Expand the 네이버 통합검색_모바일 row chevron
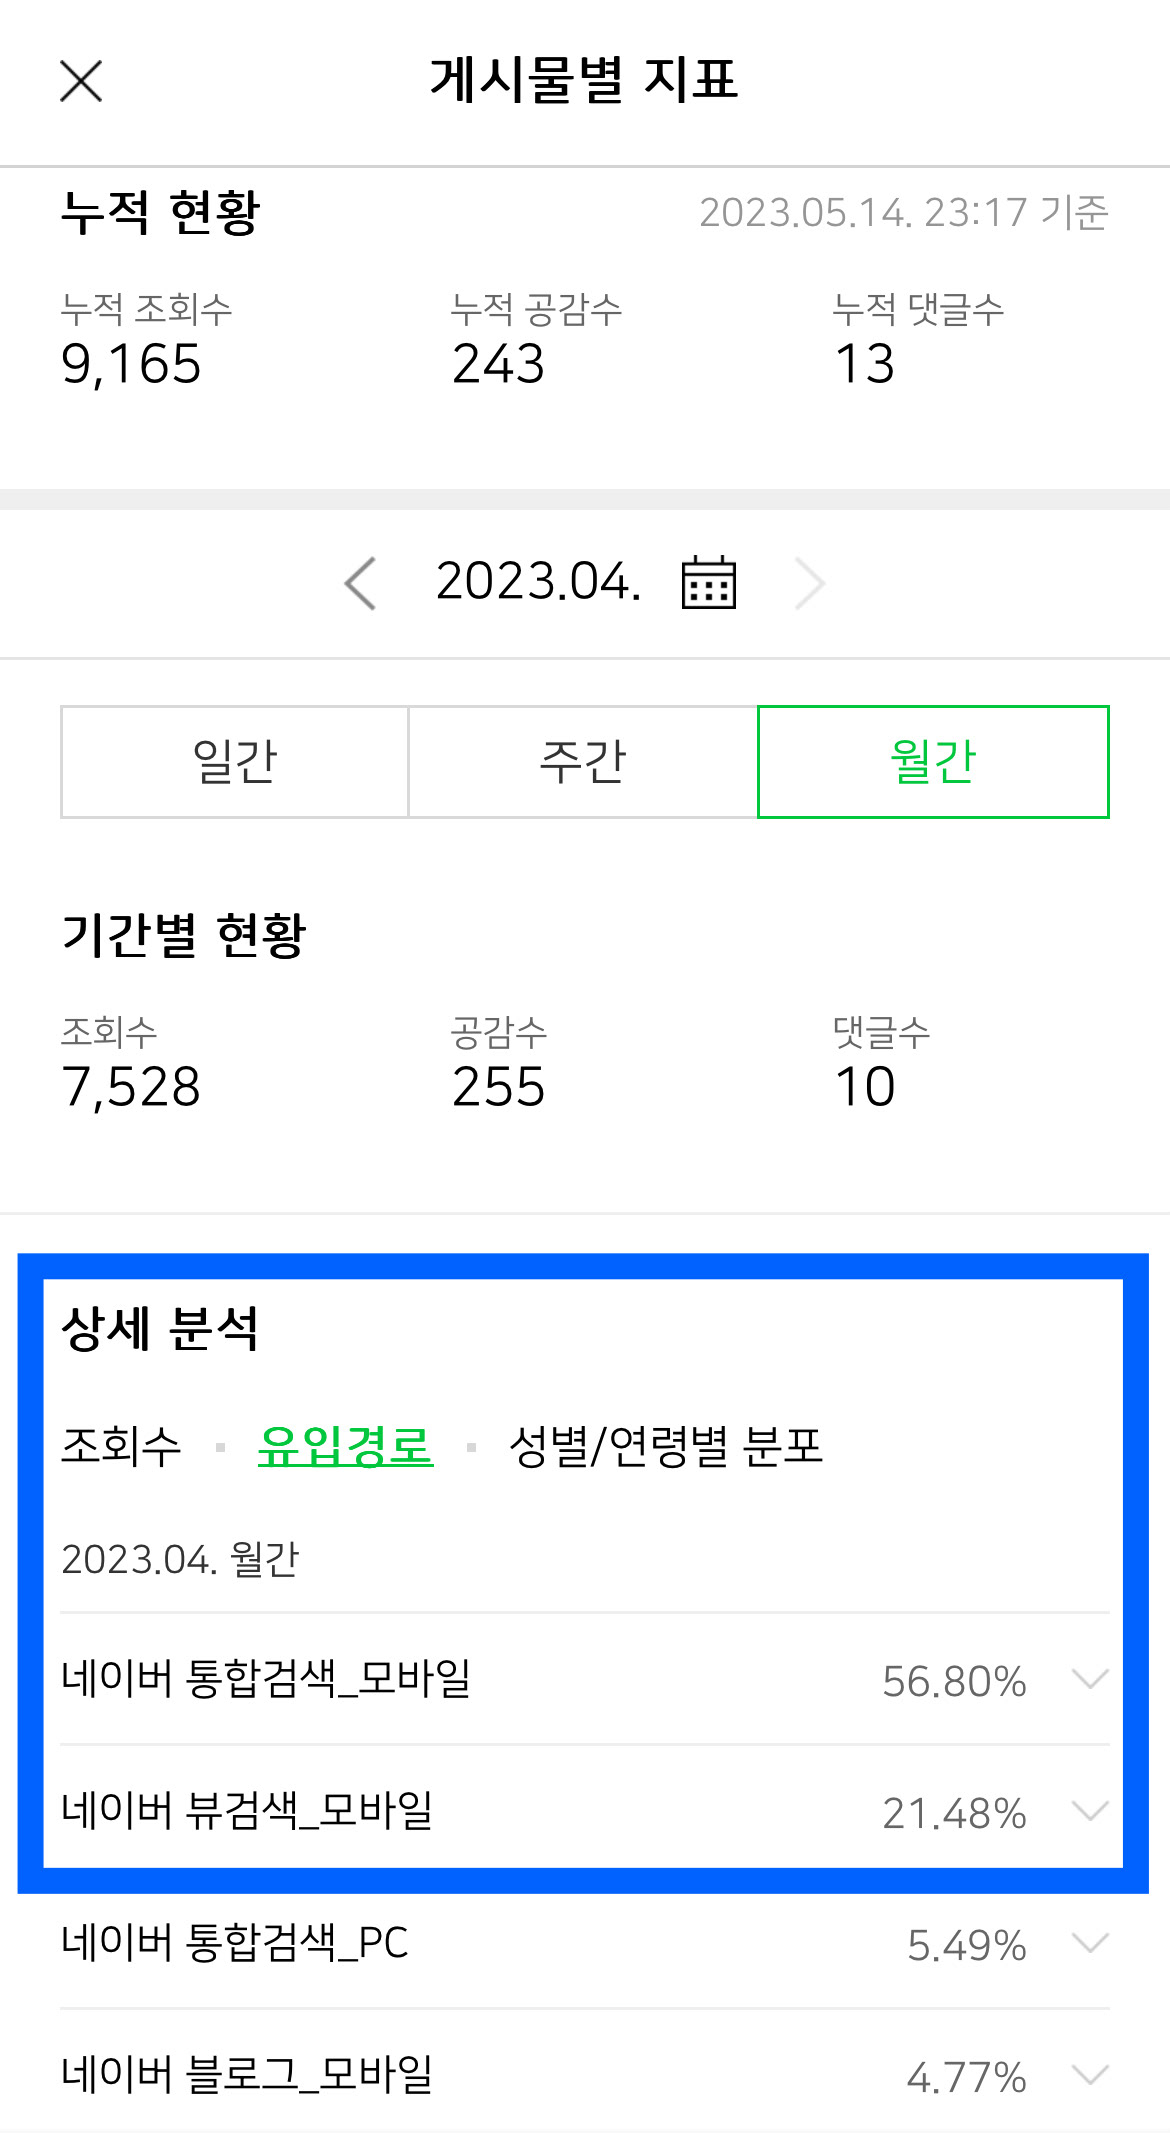 click(x=1089, y=1678)
